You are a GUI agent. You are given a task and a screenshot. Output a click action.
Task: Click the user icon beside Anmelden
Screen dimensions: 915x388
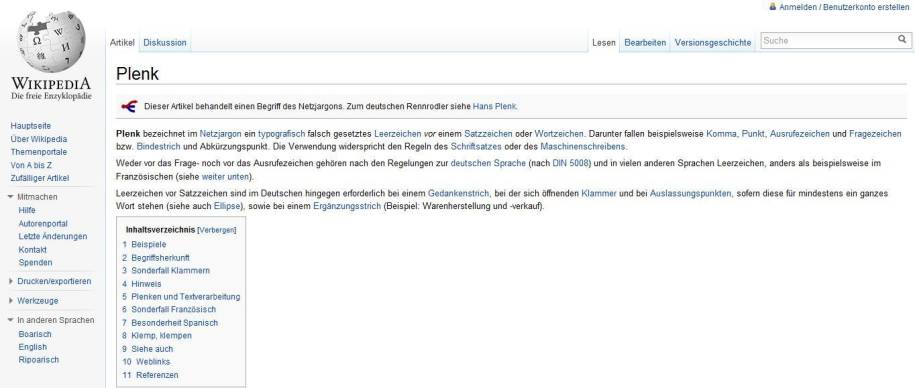pyautogui.click(x=773, y=6)
